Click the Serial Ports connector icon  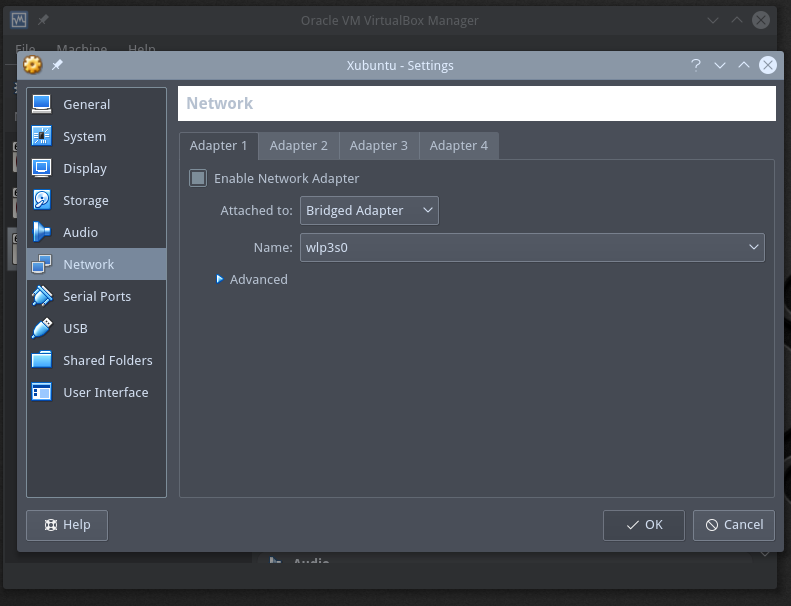click(x=41, y=296)
